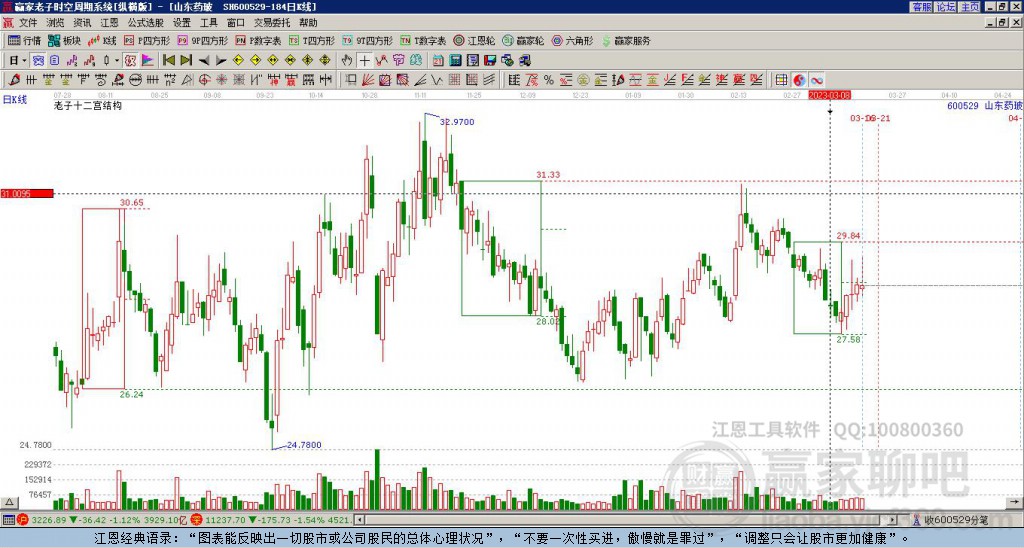Click the up-triangle button beside volume
Viewport: 1024px width, 548px height.
pyautogui.click(x=9, y=502)
